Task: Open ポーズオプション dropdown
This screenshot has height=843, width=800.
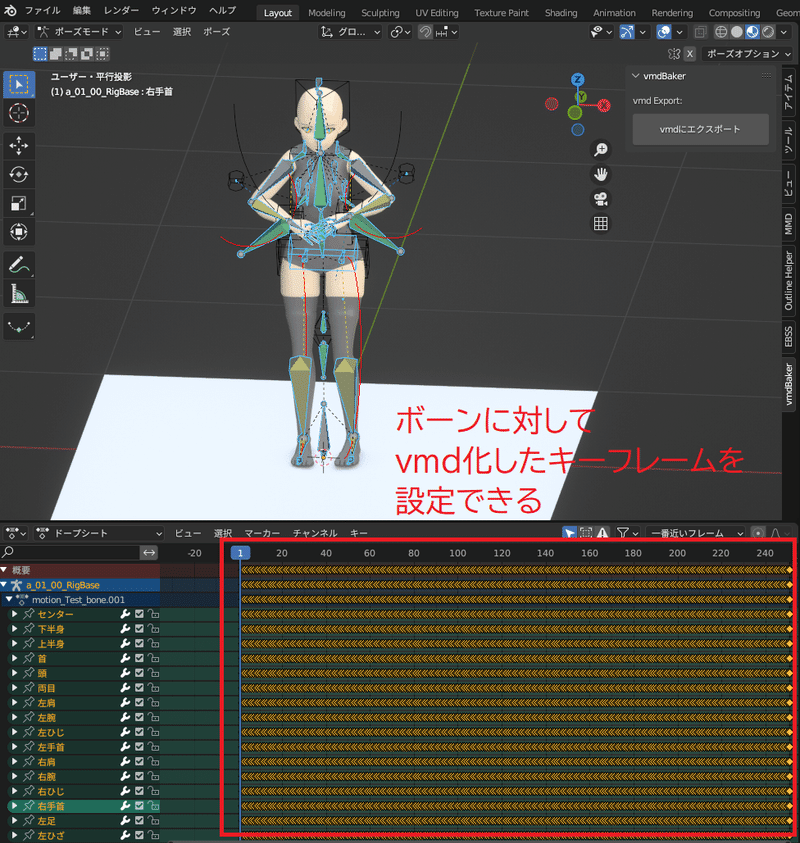Action: [x=748, y=54]
